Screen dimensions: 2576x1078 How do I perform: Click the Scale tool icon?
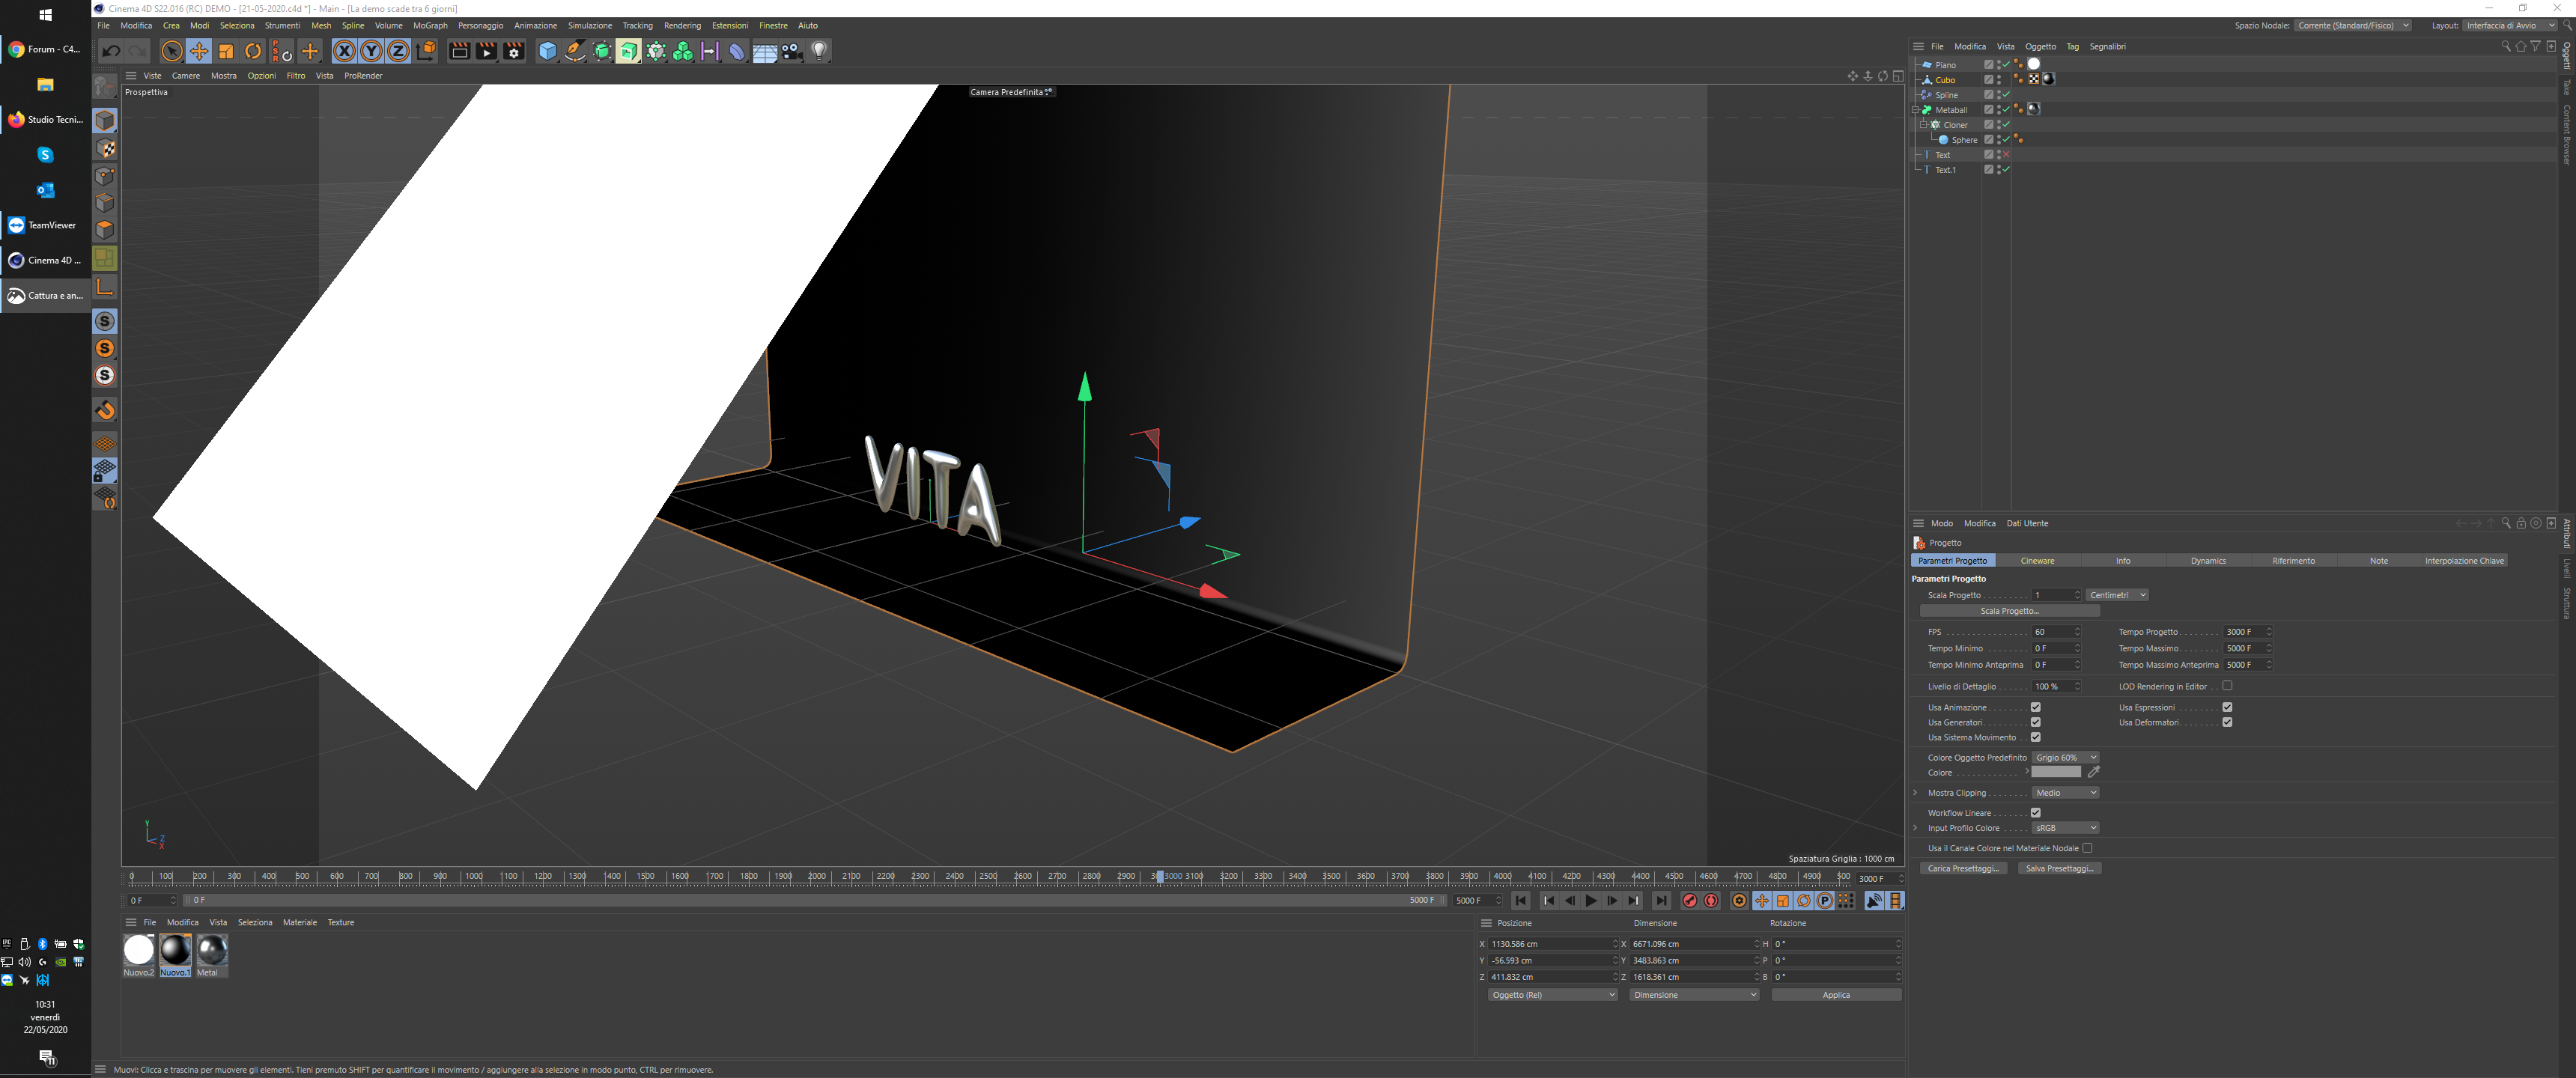pos(226,51)
